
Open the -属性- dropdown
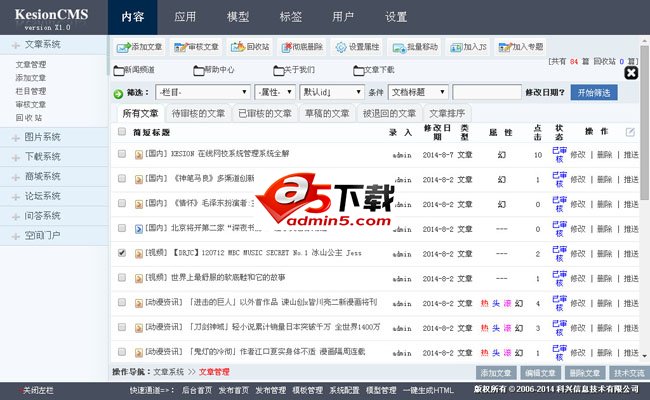pyautogui.click(x=275, y=92)
